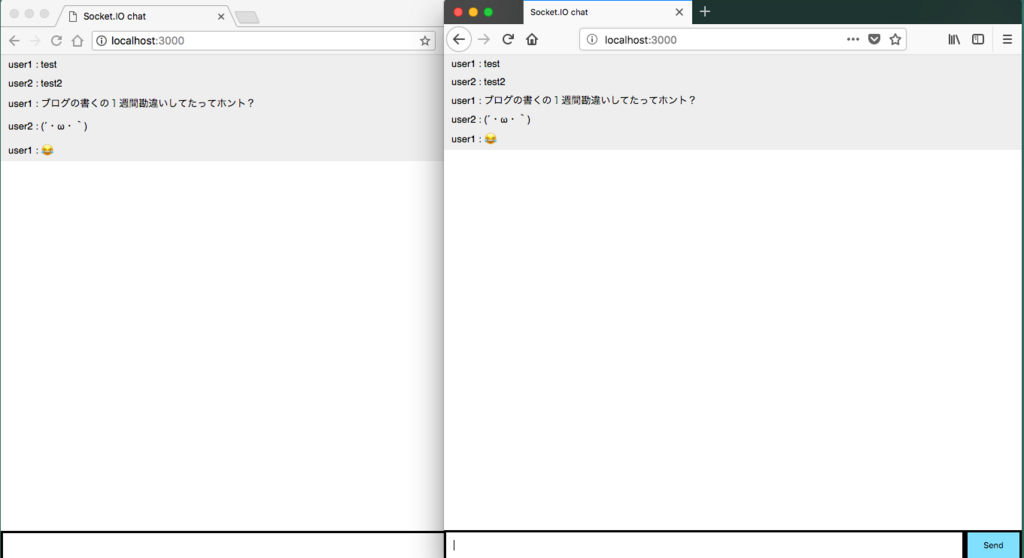
Task: Open the Firefox hamburger menu
Action: coord(1007,39)
